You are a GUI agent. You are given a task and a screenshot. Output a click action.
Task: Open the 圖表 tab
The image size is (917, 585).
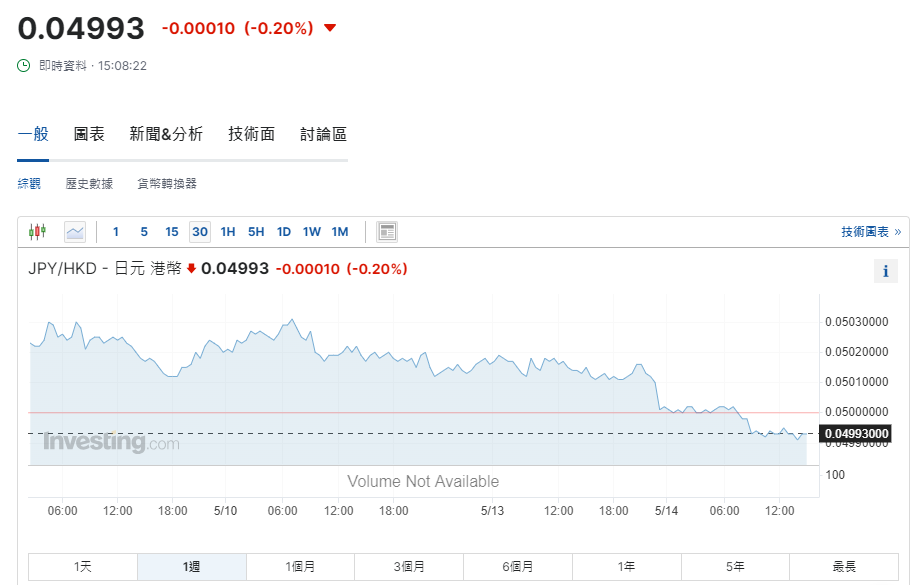[89, 134]
